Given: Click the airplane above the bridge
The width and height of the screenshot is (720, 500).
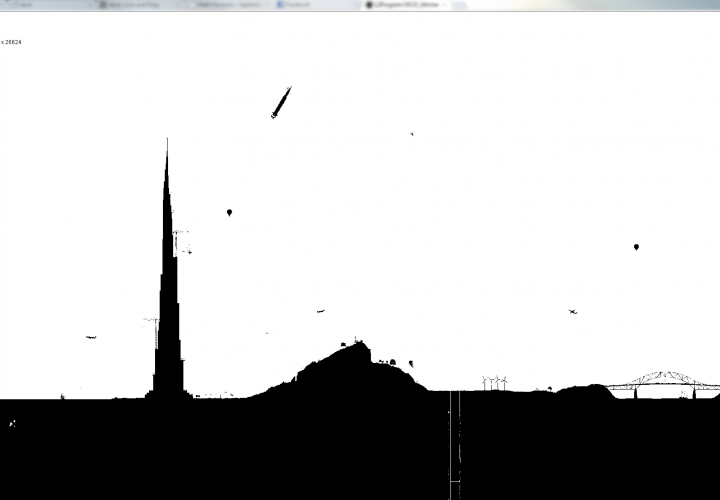Looking at the screenshot, I should (572, 312).
